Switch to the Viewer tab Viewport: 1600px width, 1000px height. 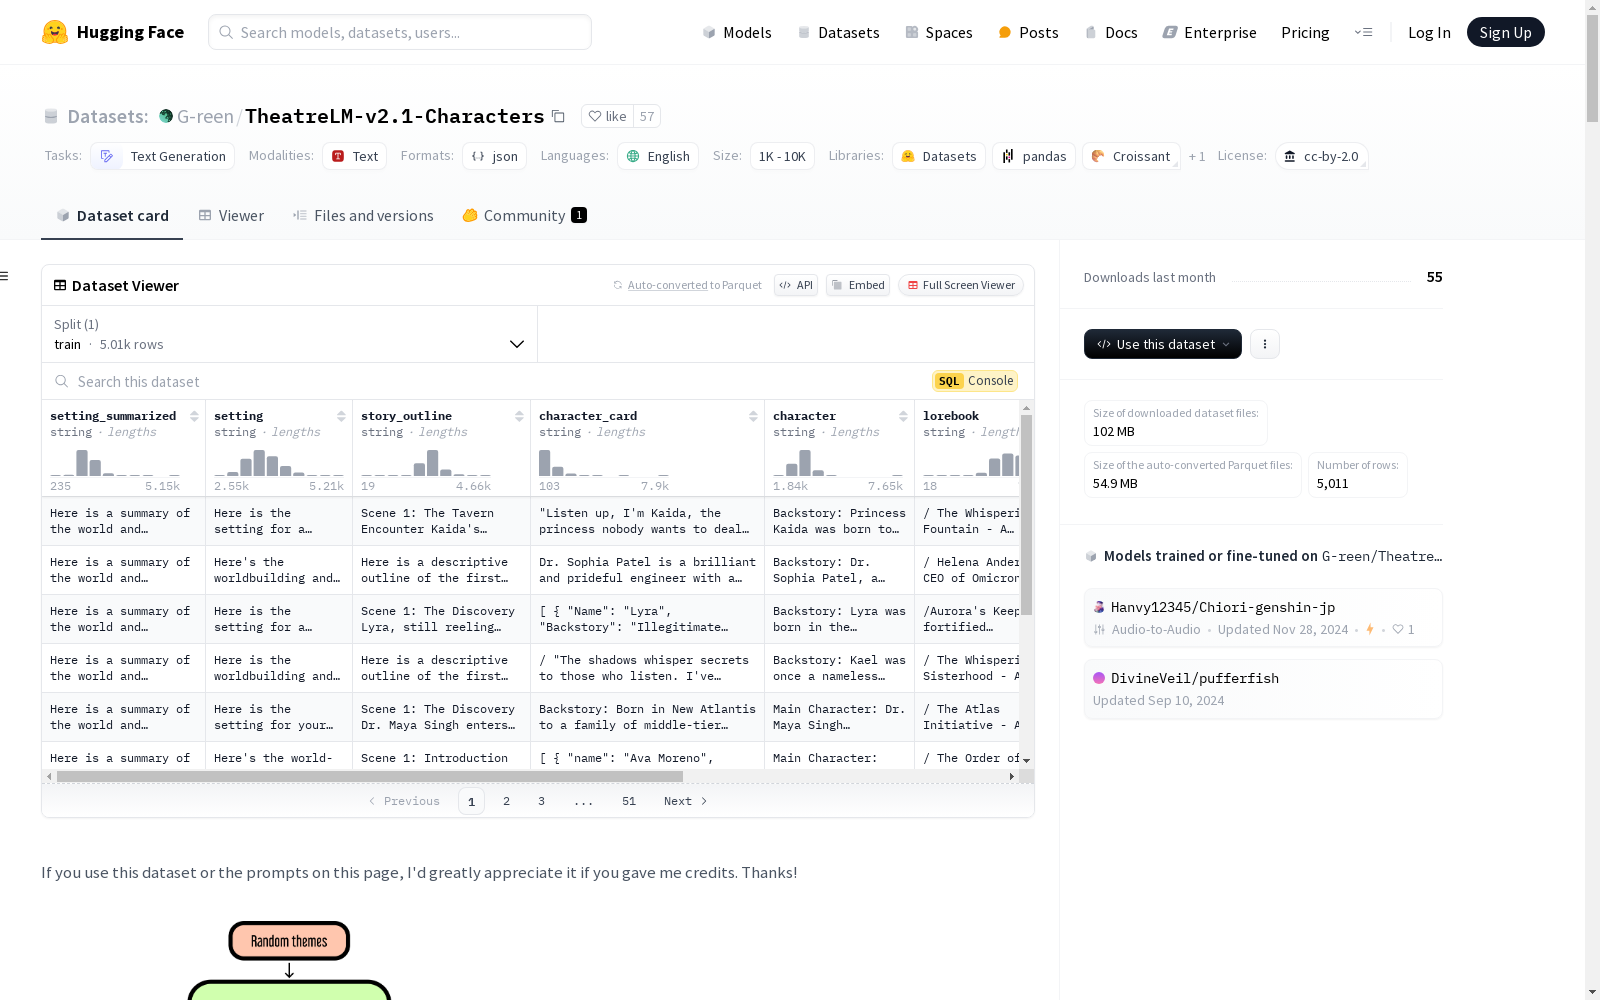tap(231, 216)
